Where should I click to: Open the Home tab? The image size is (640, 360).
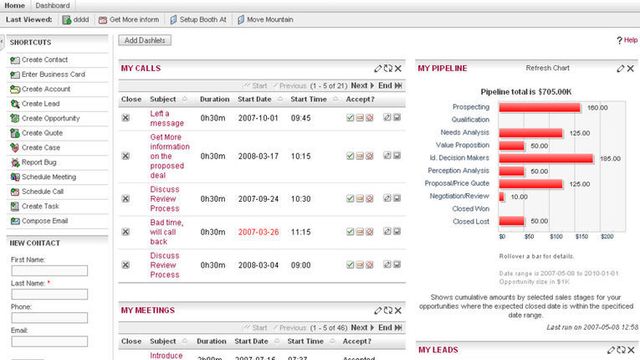14,5
